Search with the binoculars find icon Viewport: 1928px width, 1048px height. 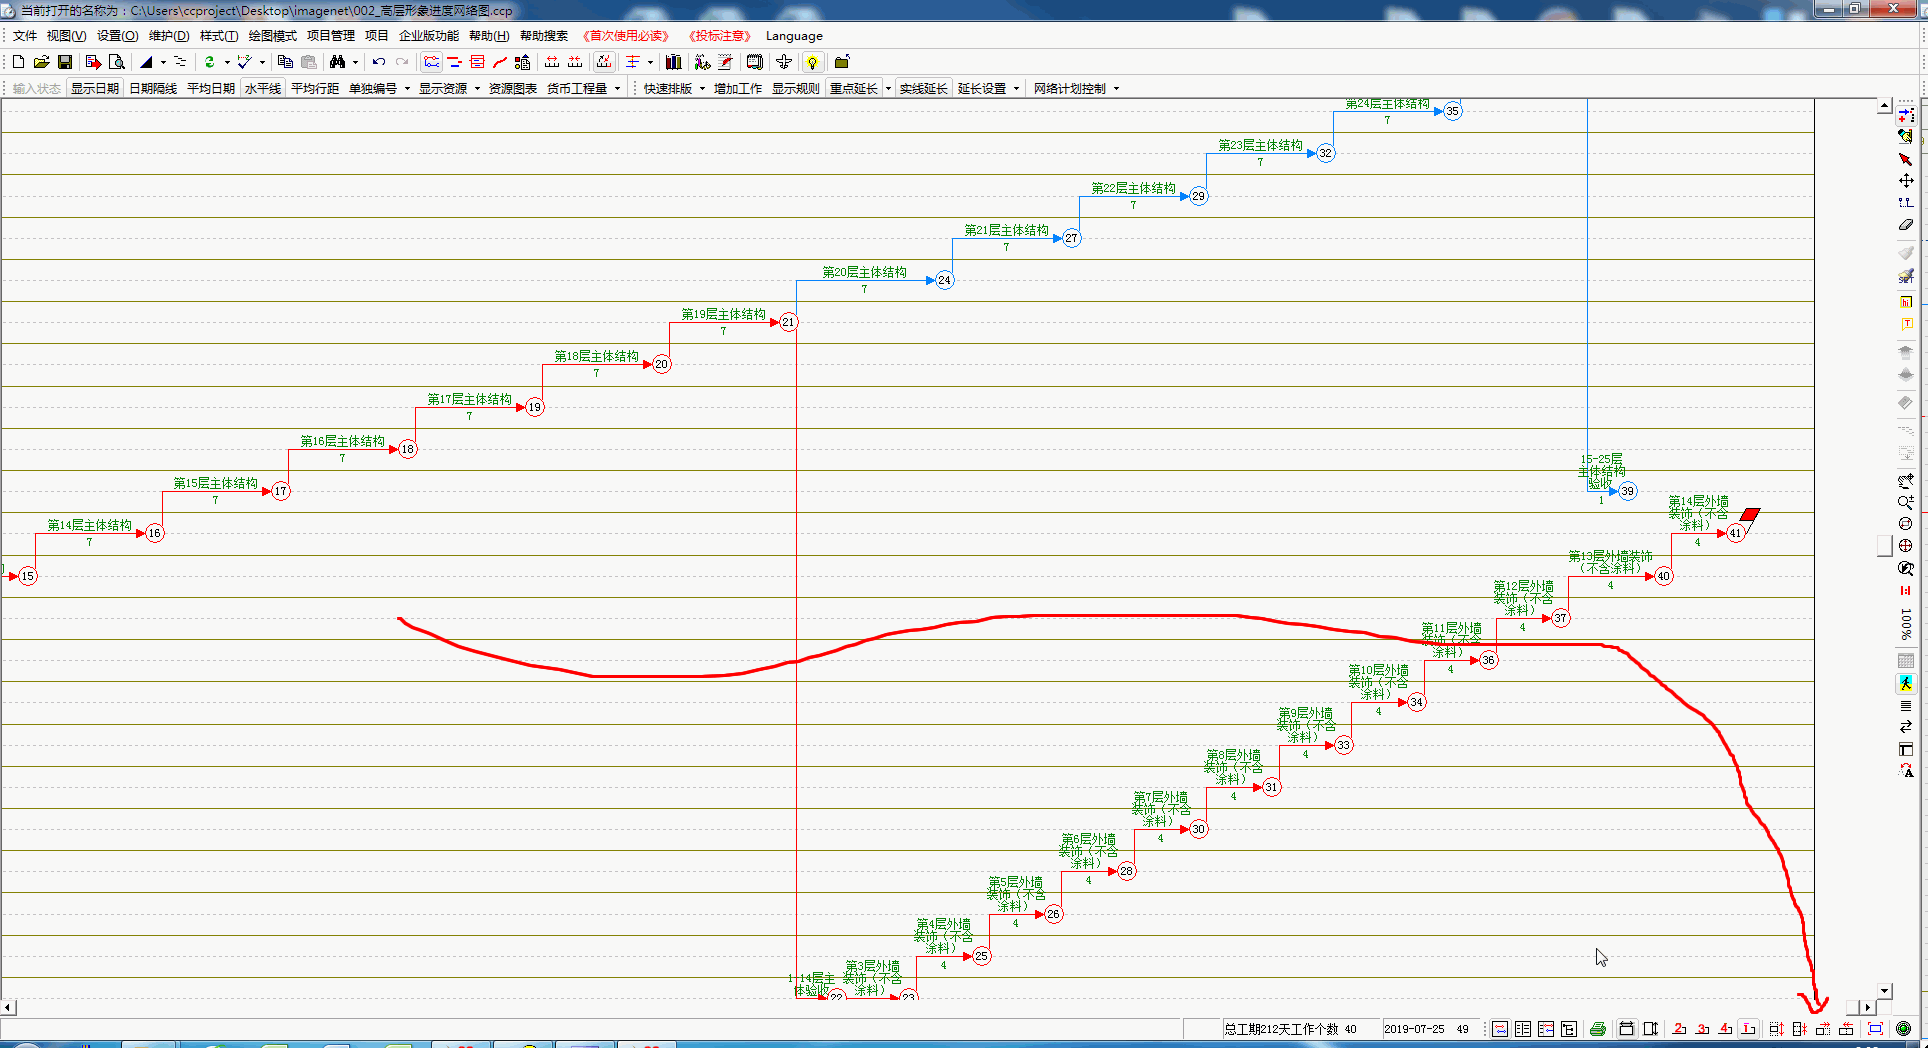click(338, 62)
